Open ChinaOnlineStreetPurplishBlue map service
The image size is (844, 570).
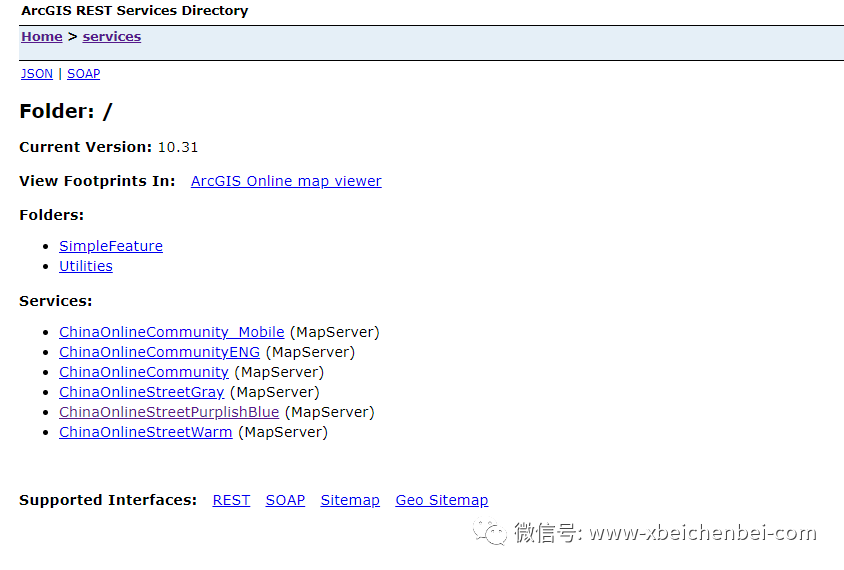pos(169,412)
